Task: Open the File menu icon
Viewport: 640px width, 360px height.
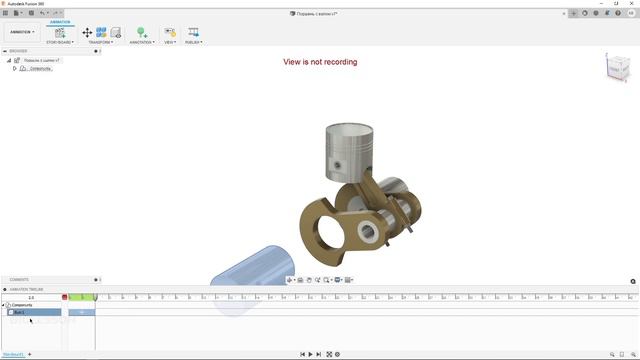Action: [17, 13]
